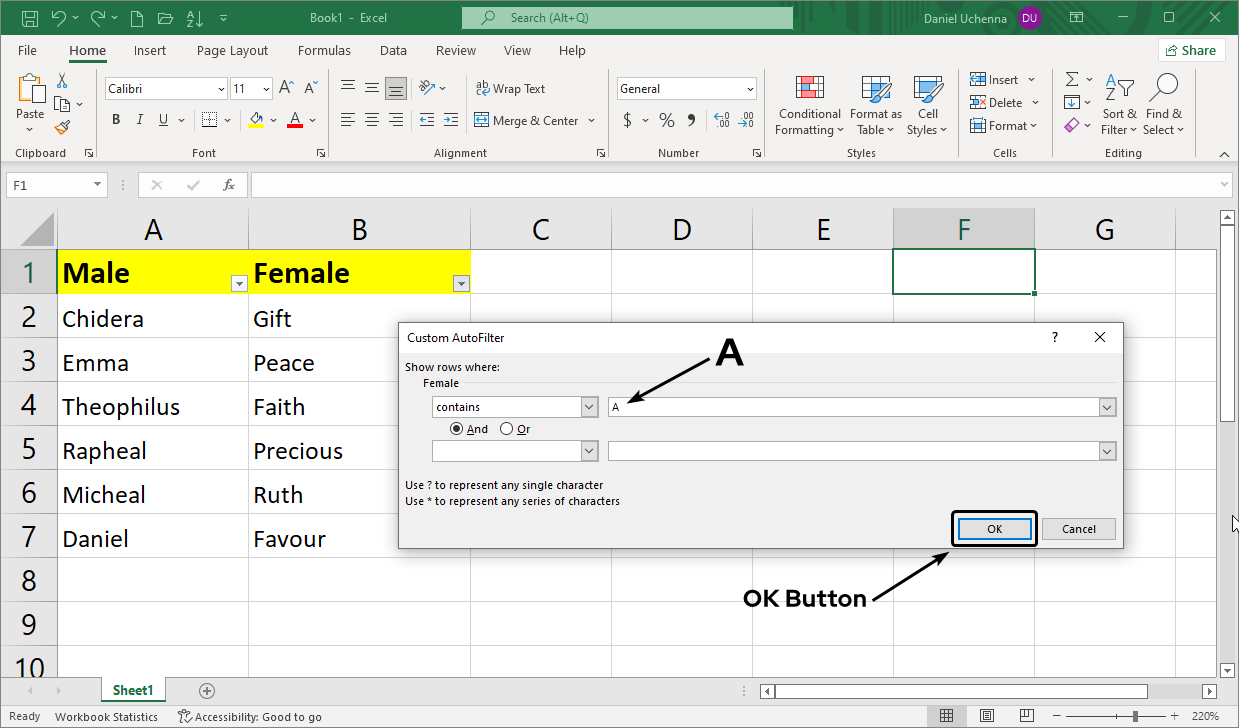The height and width of the screenshot is (728, 1239).
Task: Toggle Bold formatting in Font group
Action: click(x=116, y=120)
